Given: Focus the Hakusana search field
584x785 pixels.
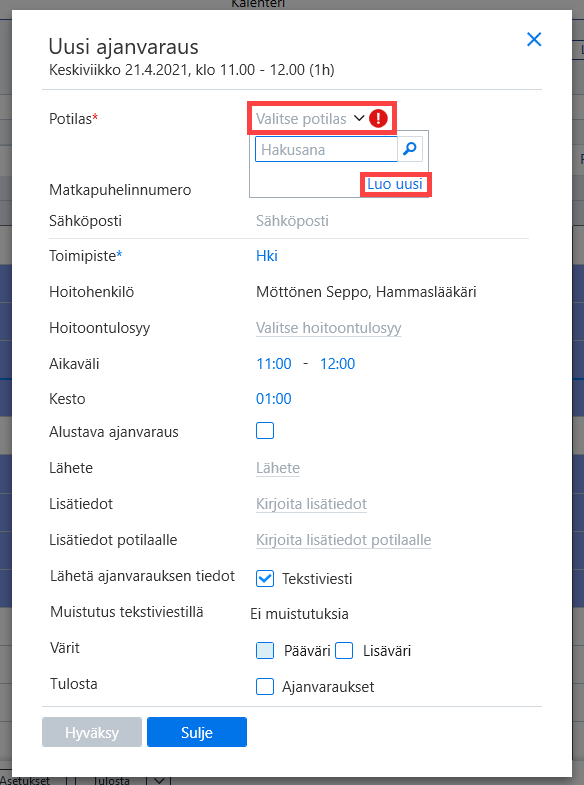Looking at the screenshot, I should [x=326, y=149].
